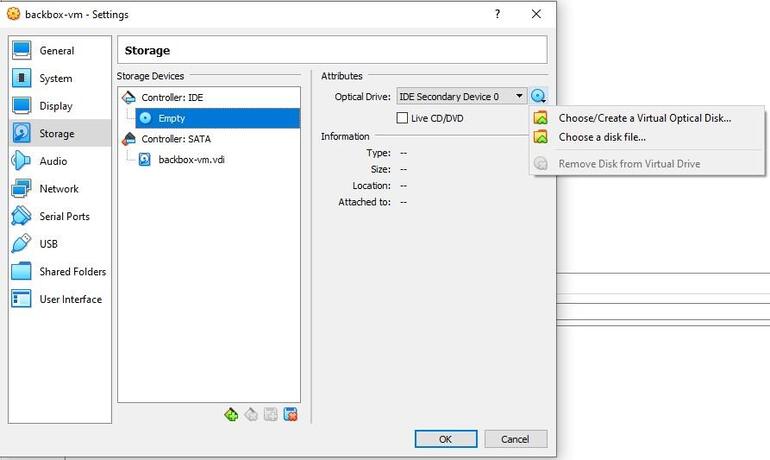
Task: Click the SATA controller icon
Action: pos(129,139)
